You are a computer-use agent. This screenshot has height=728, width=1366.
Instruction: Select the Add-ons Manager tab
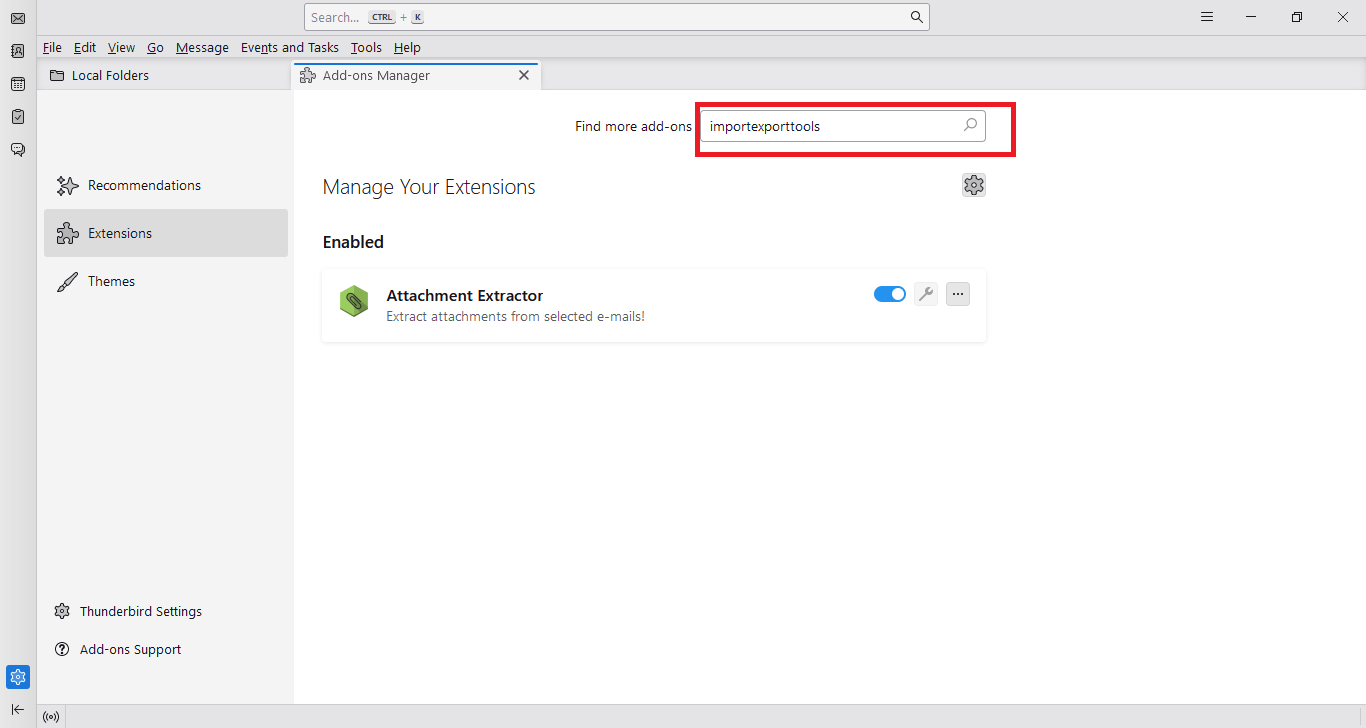pyautogui.click(x=416, y=75)
